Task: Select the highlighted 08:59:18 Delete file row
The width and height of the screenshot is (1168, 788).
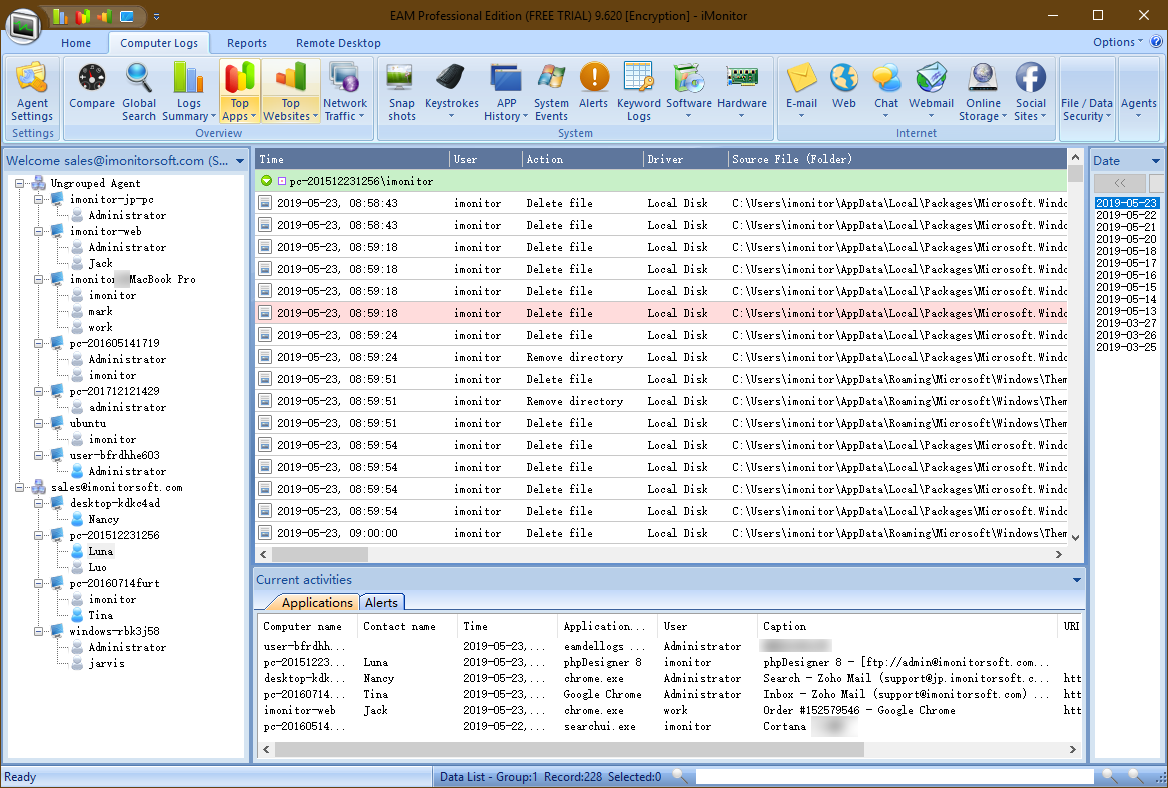Action: click(x=661, y=313)
